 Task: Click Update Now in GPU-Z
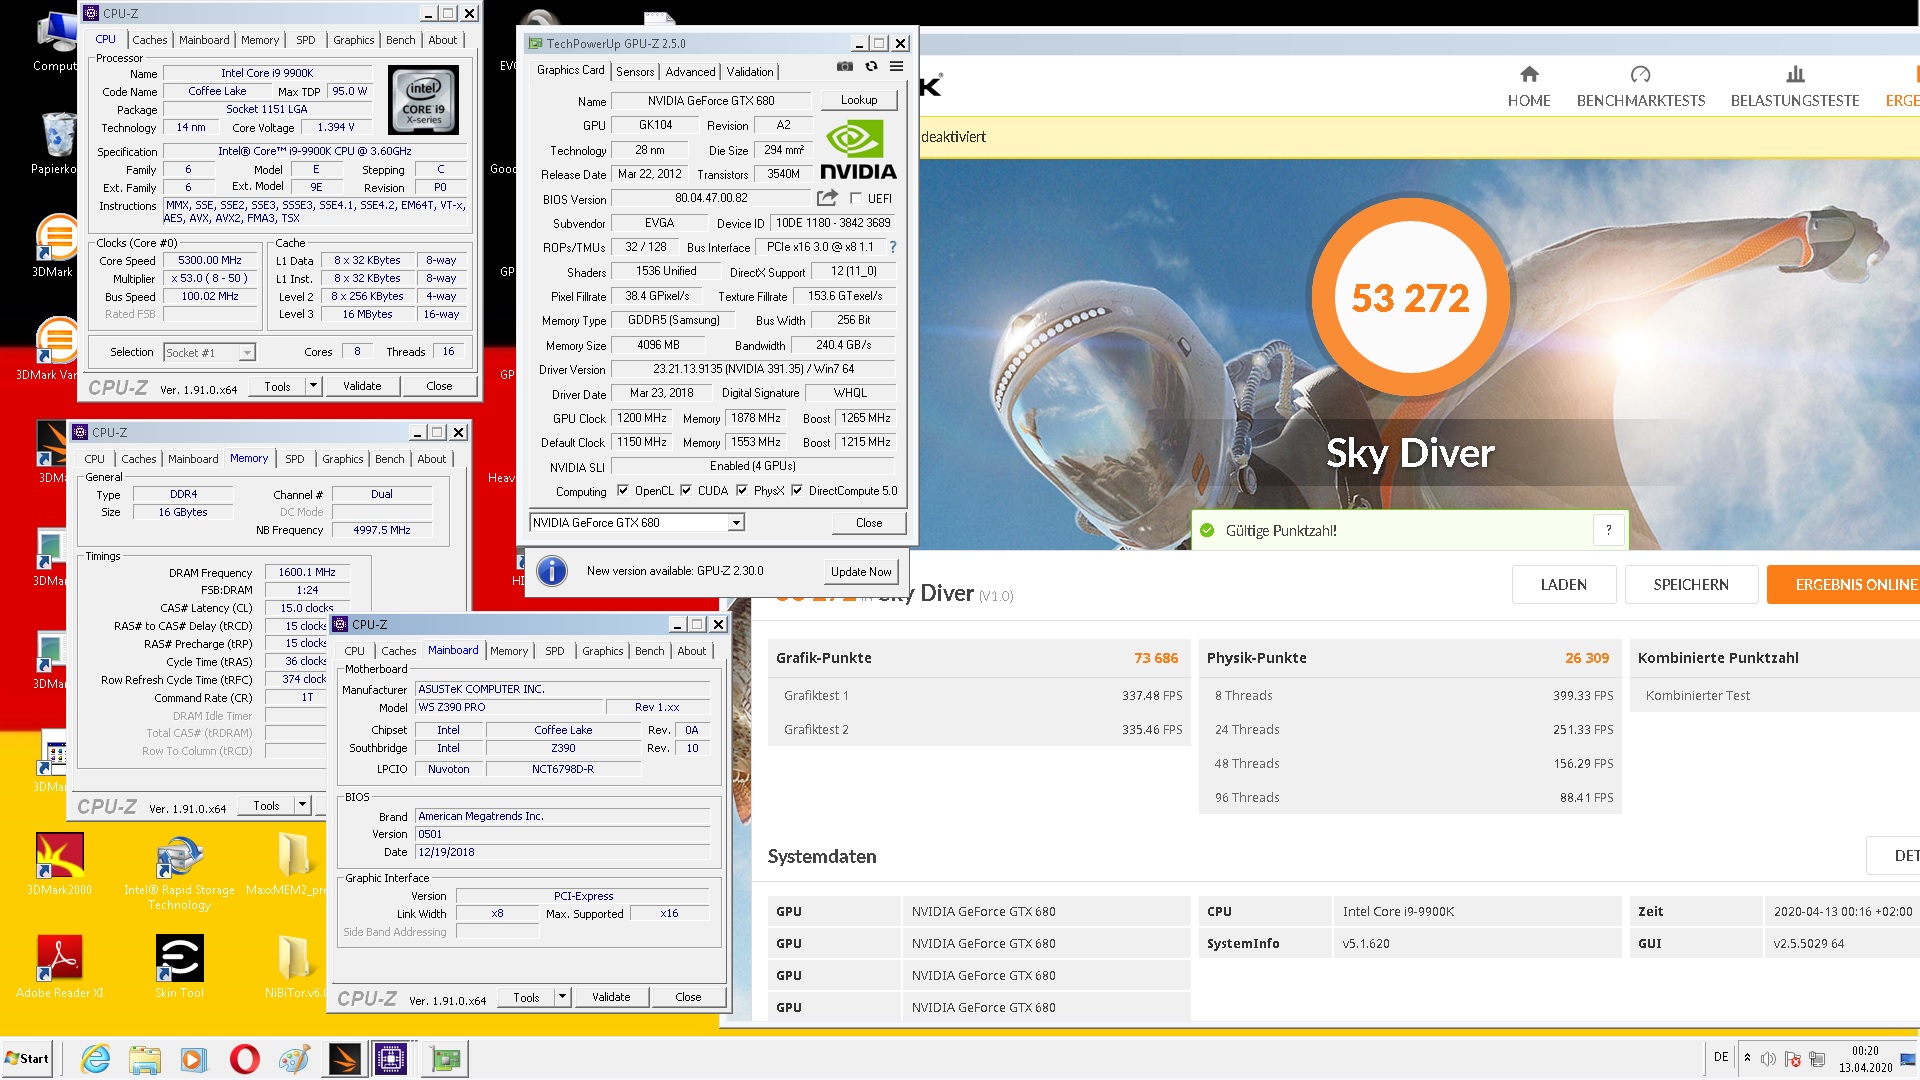click(861, 572)
